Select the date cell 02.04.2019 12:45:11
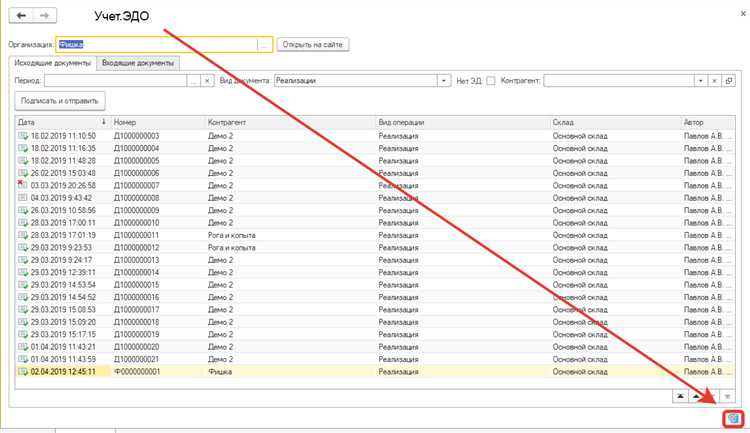Viewport: 750px width, 433px height. (x=63, y=372)
